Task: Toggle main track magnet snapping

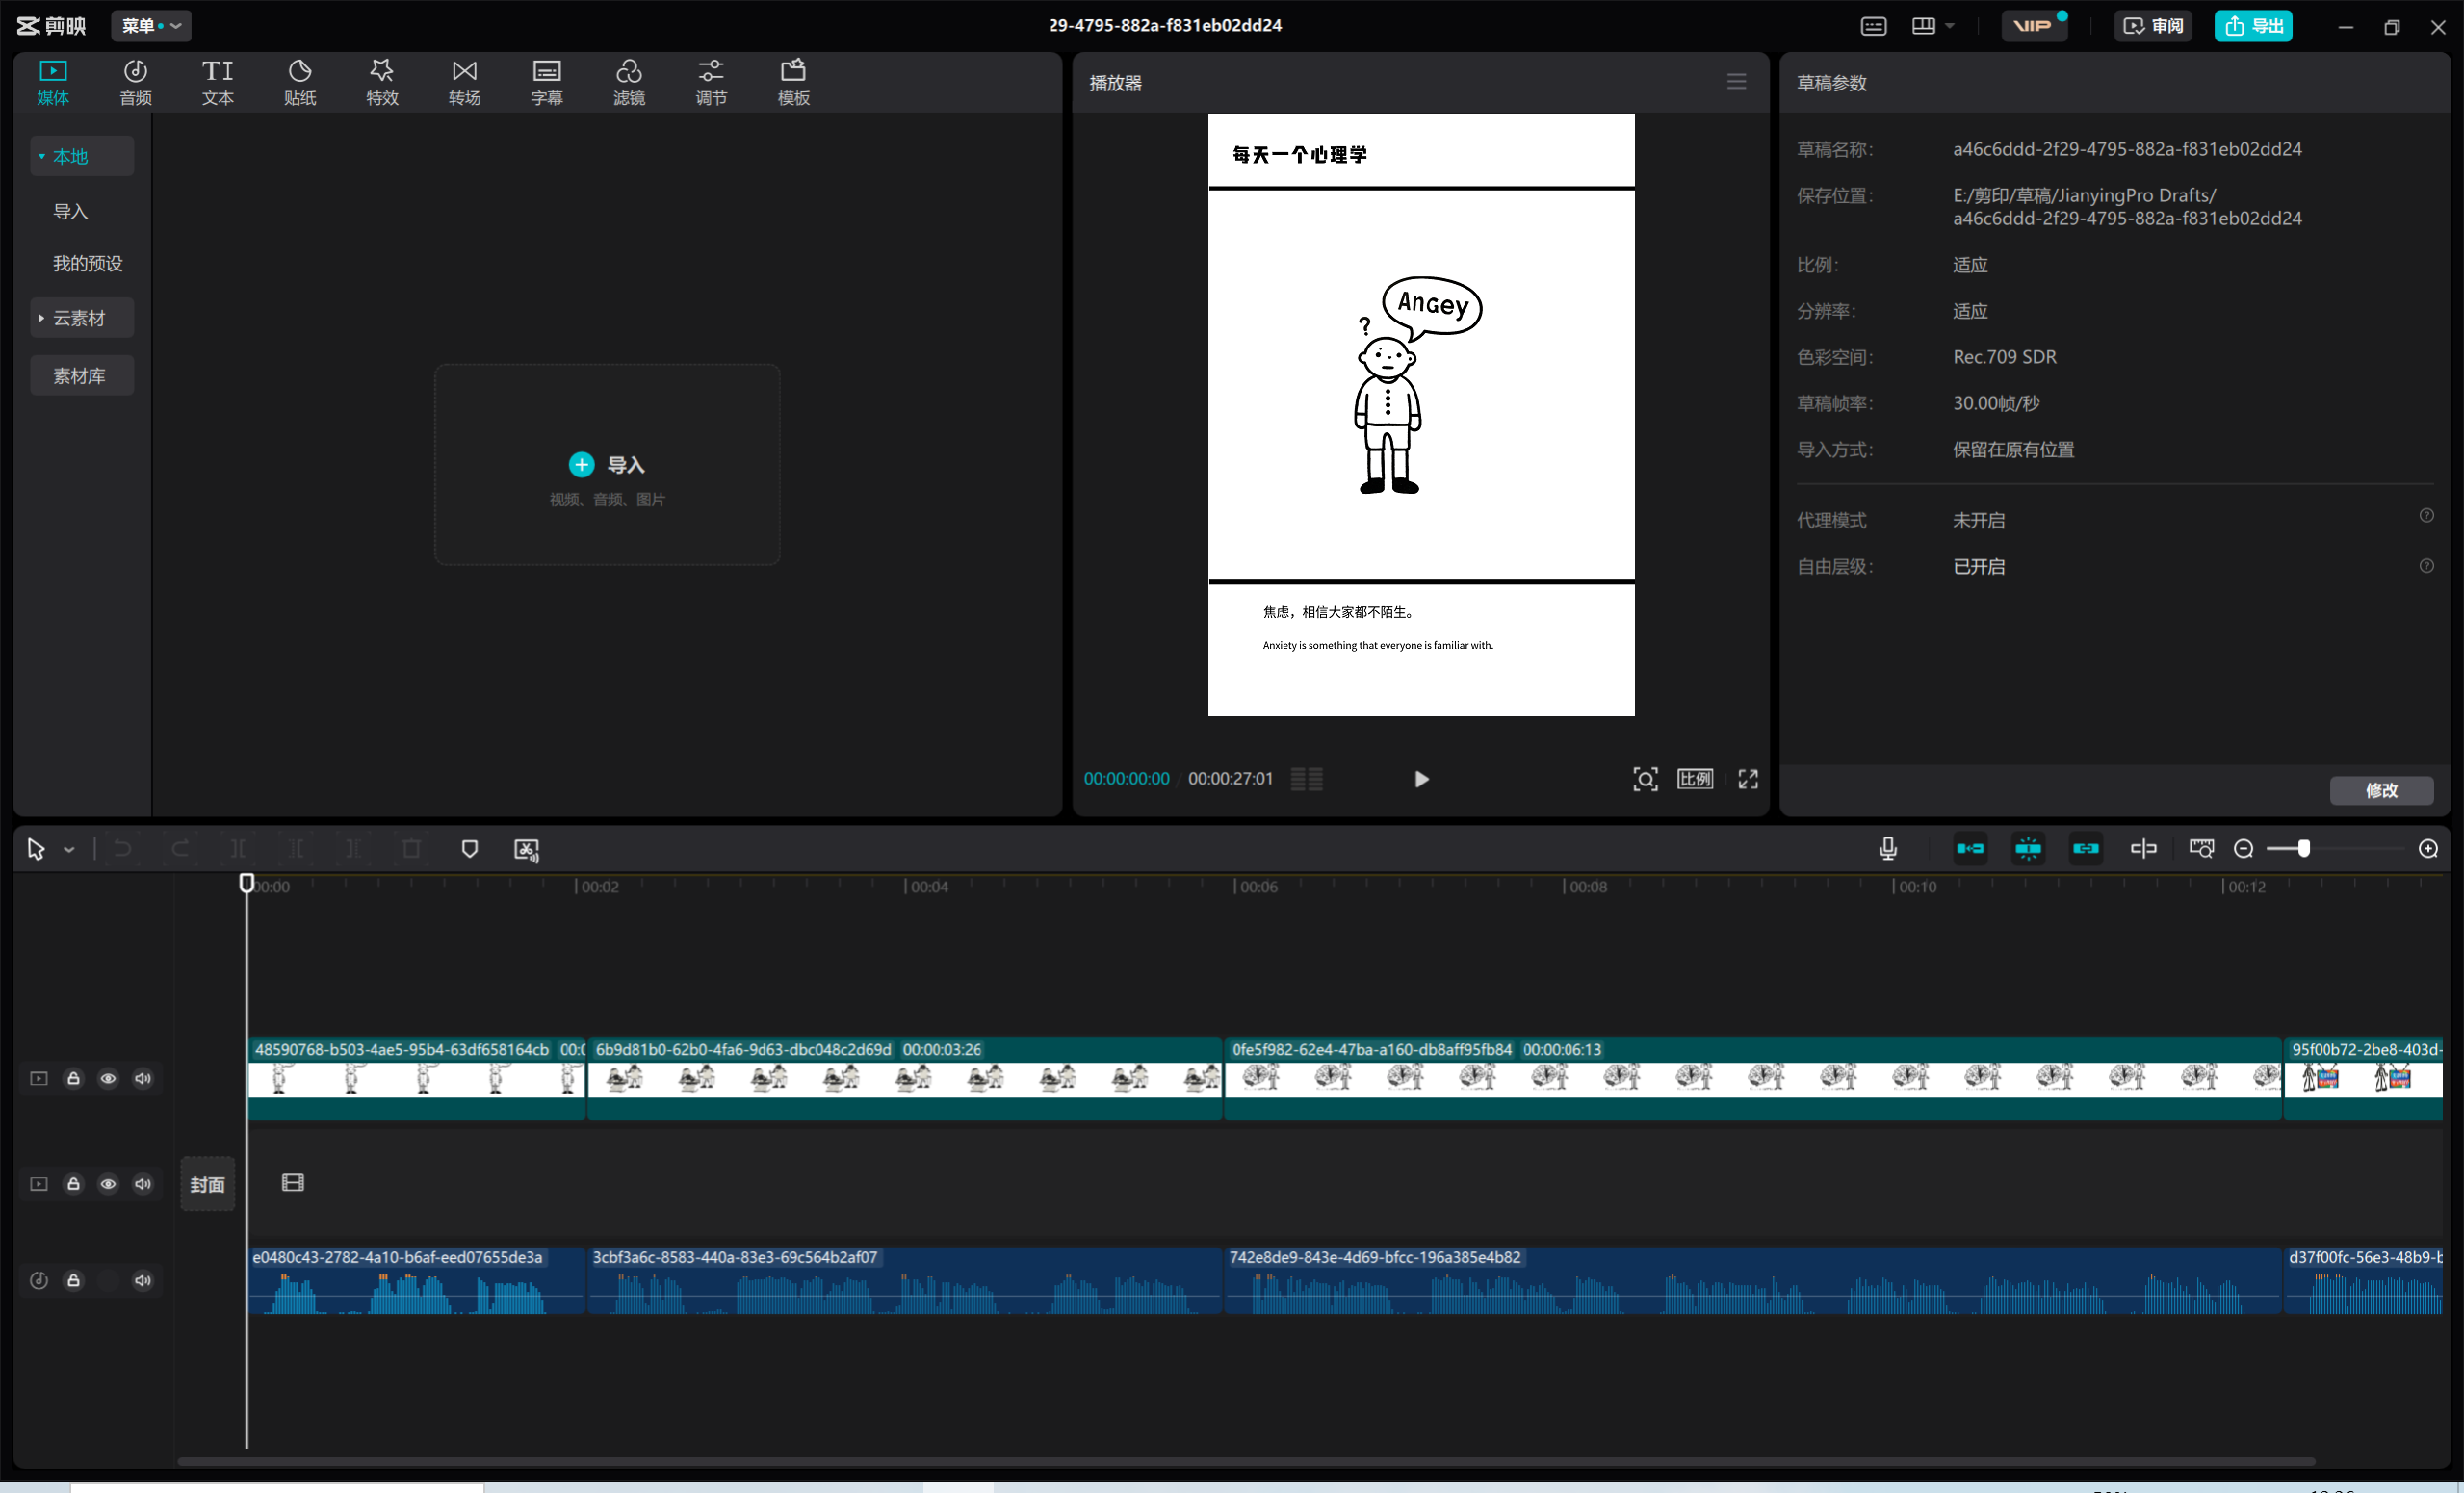Action: pyautogui.click(x=1970, y=849)
